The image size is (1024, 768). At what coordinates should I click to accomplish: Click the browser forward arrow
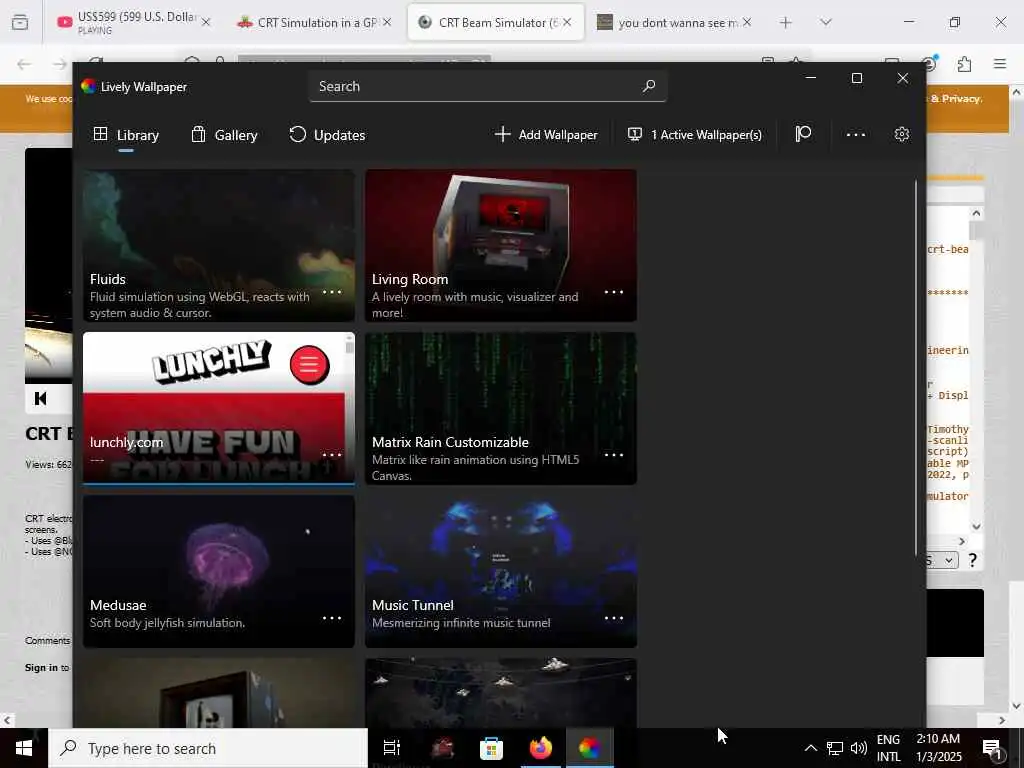[59, 64]
